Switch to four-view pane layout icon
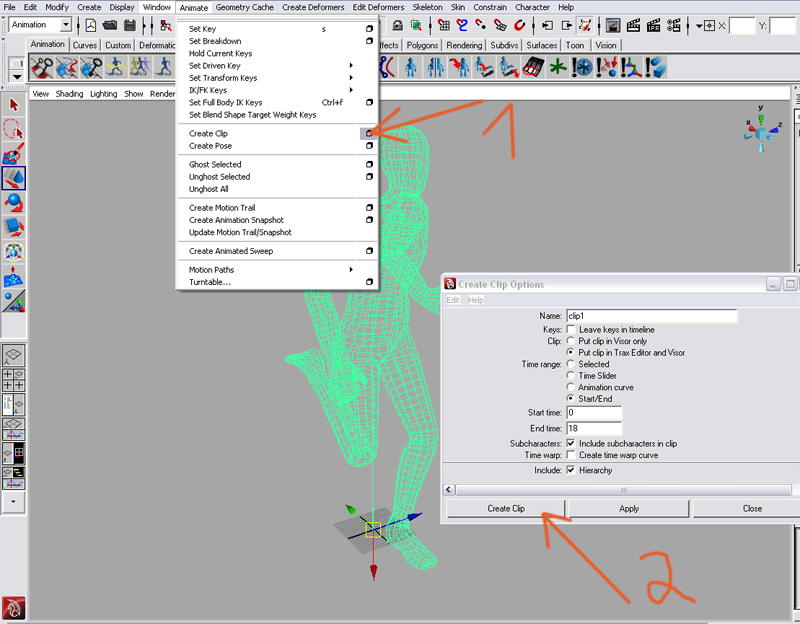This screenshot has width=800, height=624. pos(14,378)
